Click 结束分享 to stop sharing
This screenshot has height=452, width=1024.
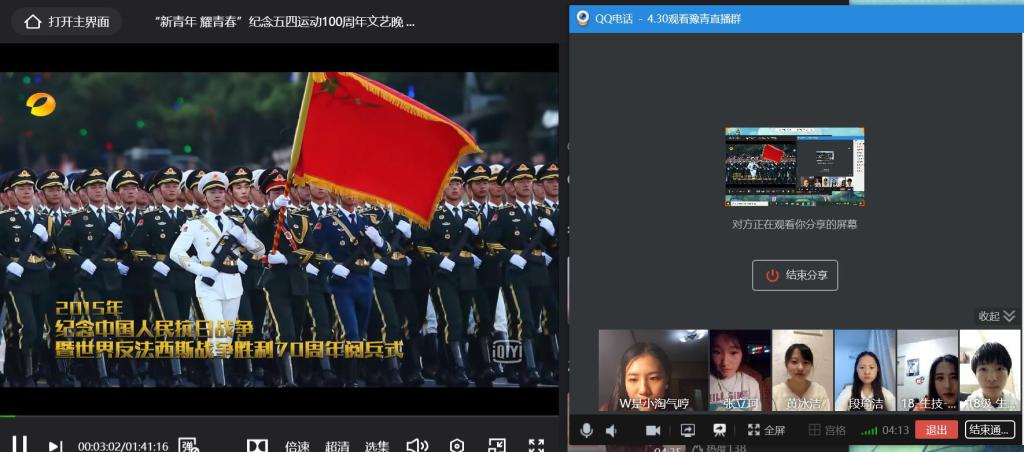795,275
